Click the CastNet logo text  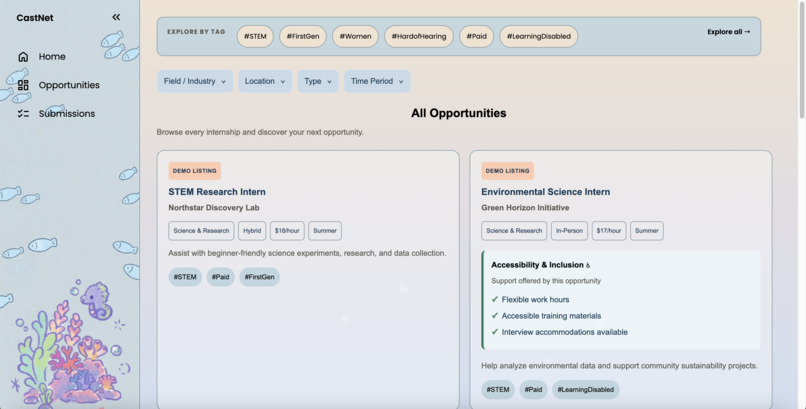34,17
